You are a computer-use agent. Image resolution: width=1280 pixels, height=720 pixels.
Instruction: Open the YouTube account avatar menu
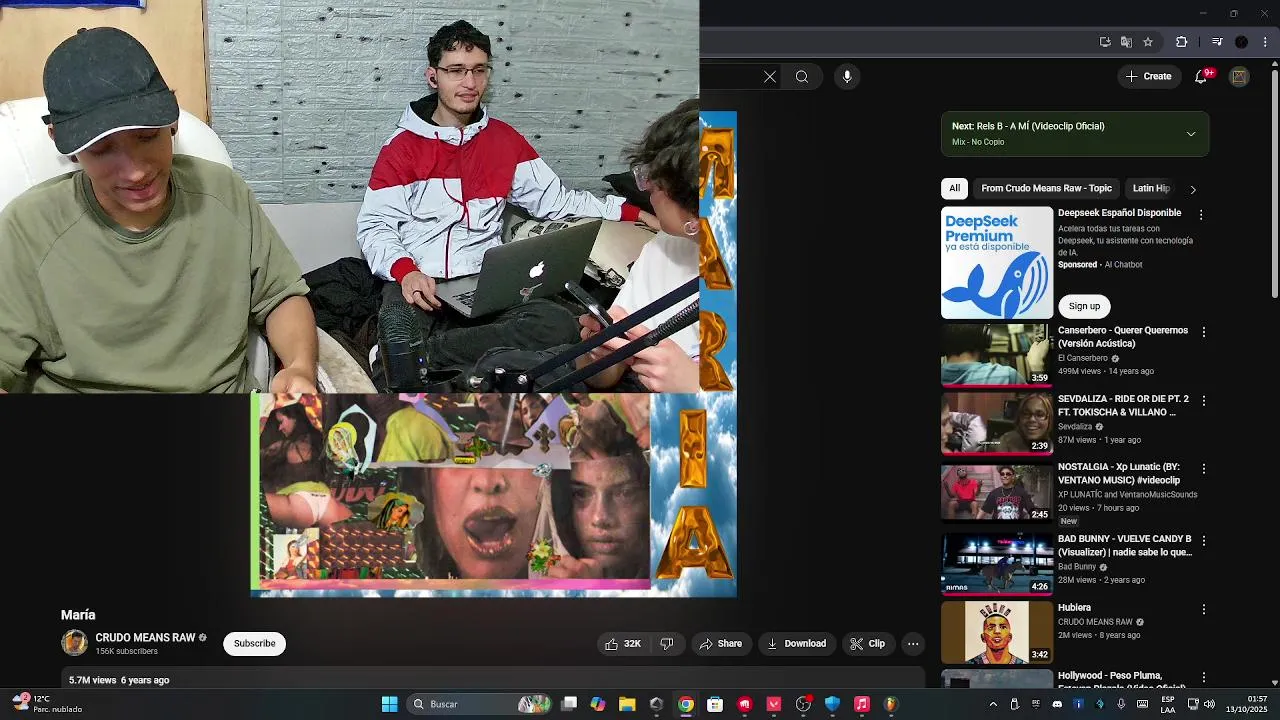coord(1239,77)
